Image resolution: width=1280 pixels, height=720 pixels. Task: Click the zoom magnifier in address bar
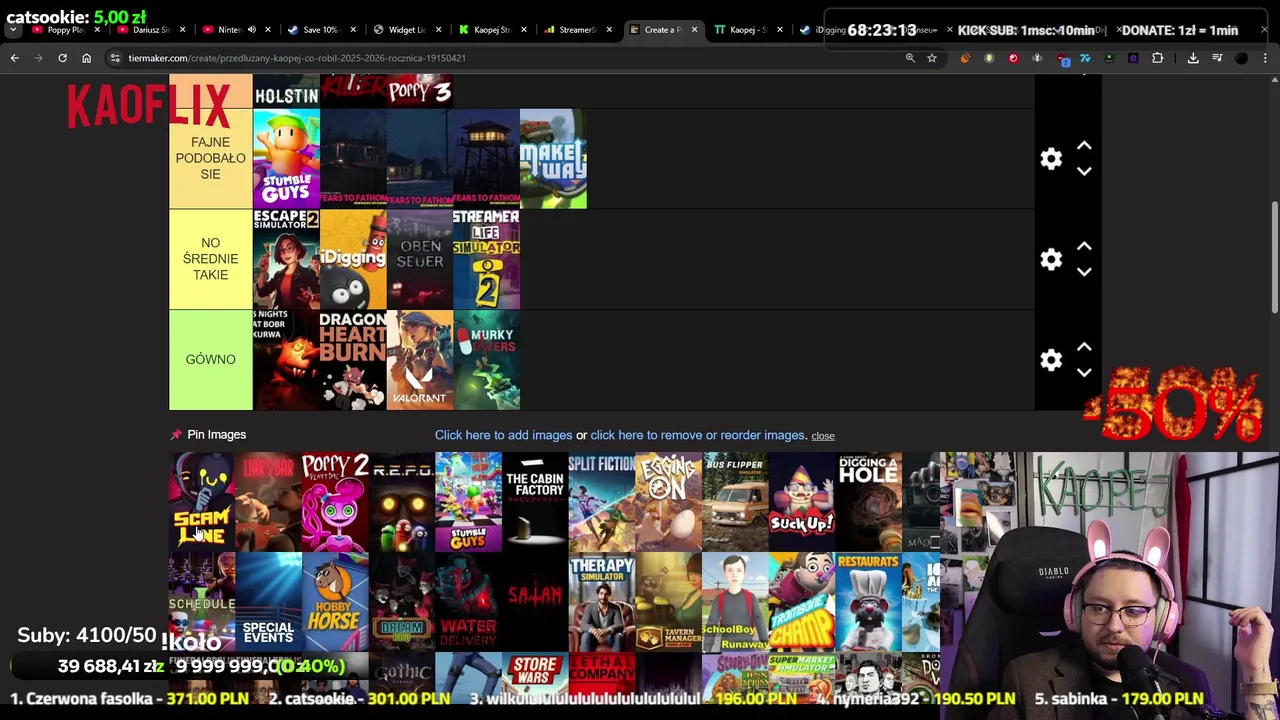910,58
